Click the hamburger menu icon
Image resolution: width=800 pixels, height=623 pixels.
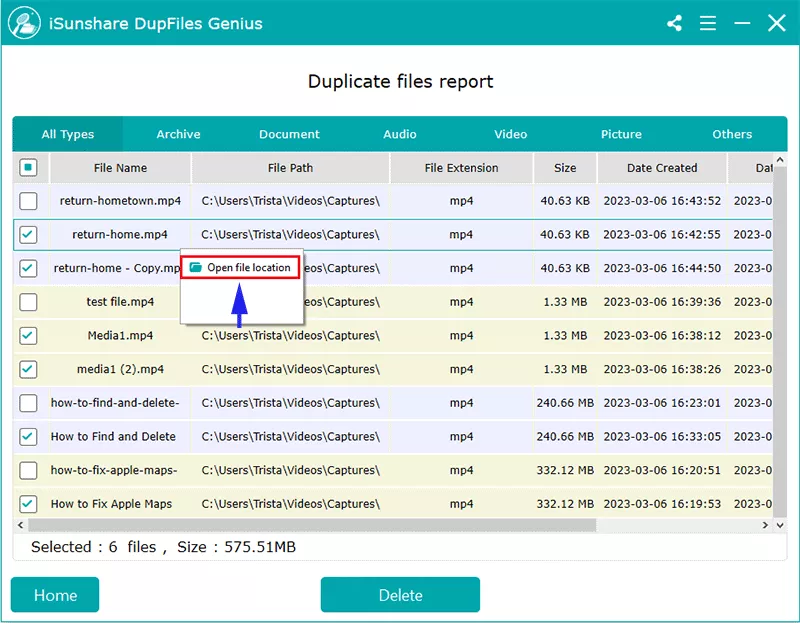tap(709, 23)
